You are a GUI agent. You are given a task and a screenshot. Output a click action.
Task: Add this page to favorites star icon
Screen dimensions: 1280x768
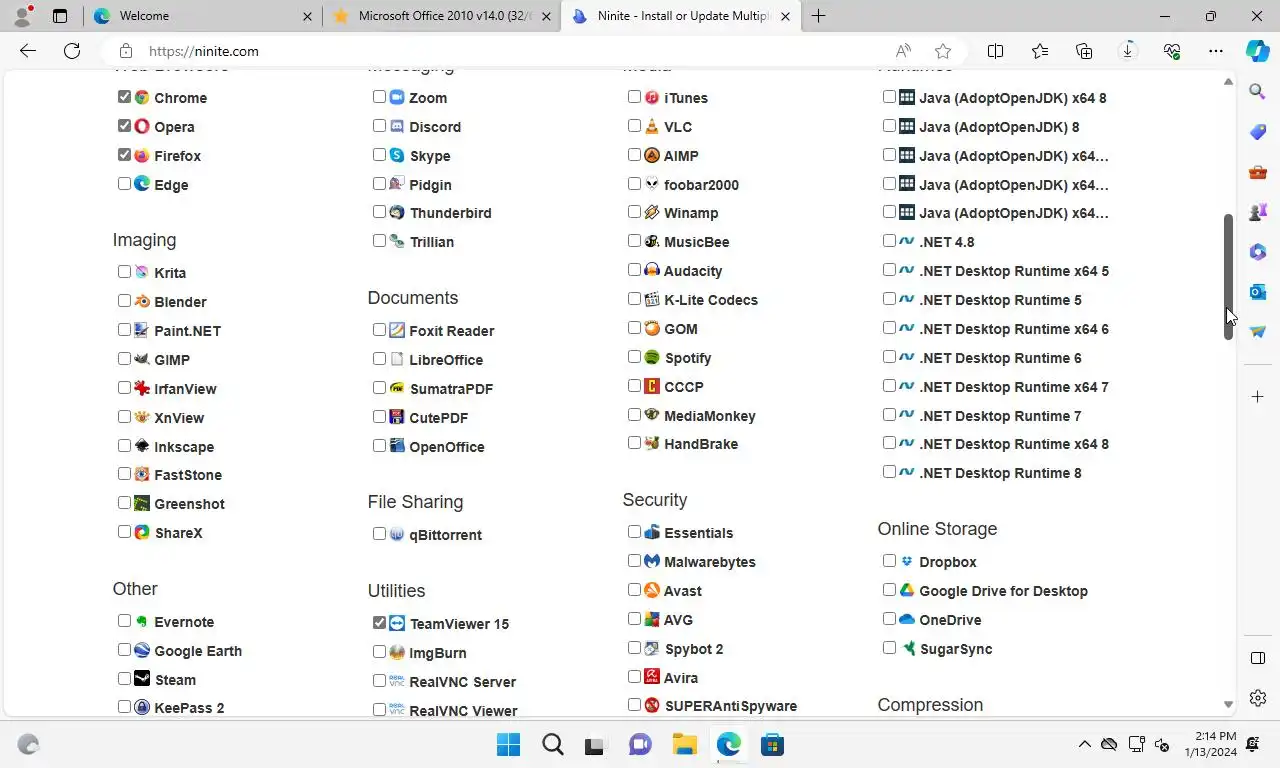(x=943, y=51)
